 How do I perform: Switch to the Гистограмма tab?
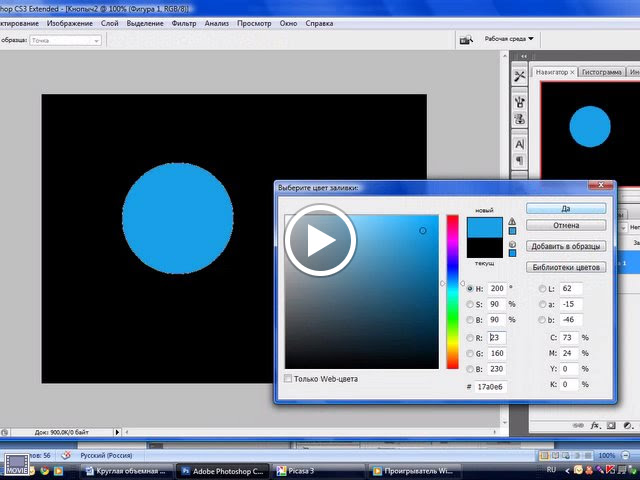tap(602, 72)
